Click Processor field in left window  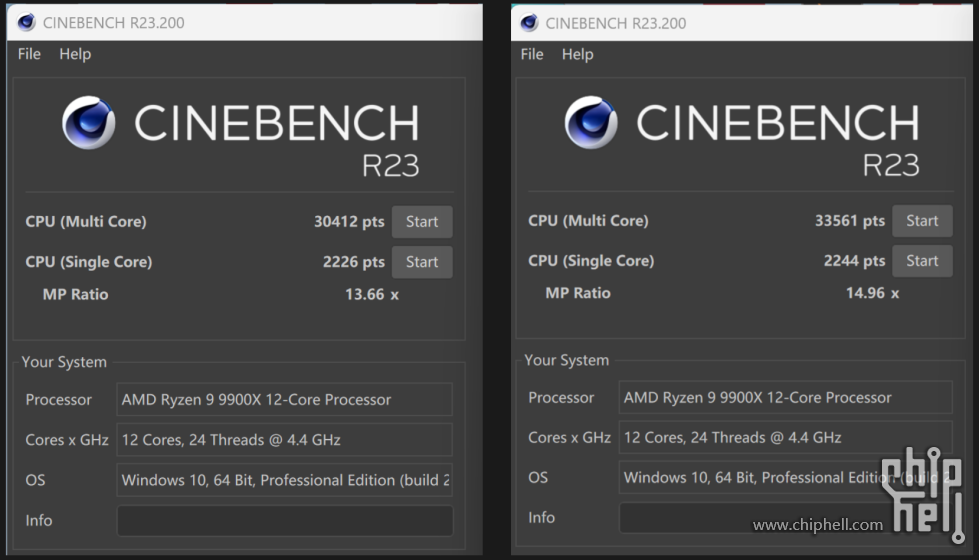point(284,400)
